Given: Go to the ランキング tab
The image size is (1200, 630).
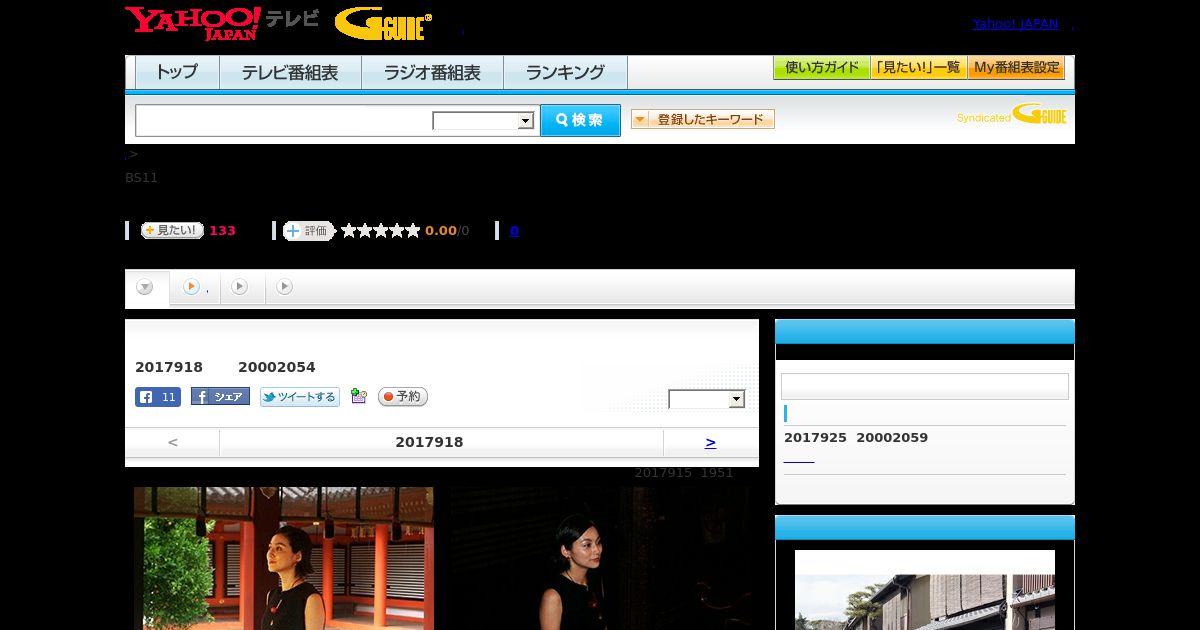Looking at the screenshot, I should [565, 72].
